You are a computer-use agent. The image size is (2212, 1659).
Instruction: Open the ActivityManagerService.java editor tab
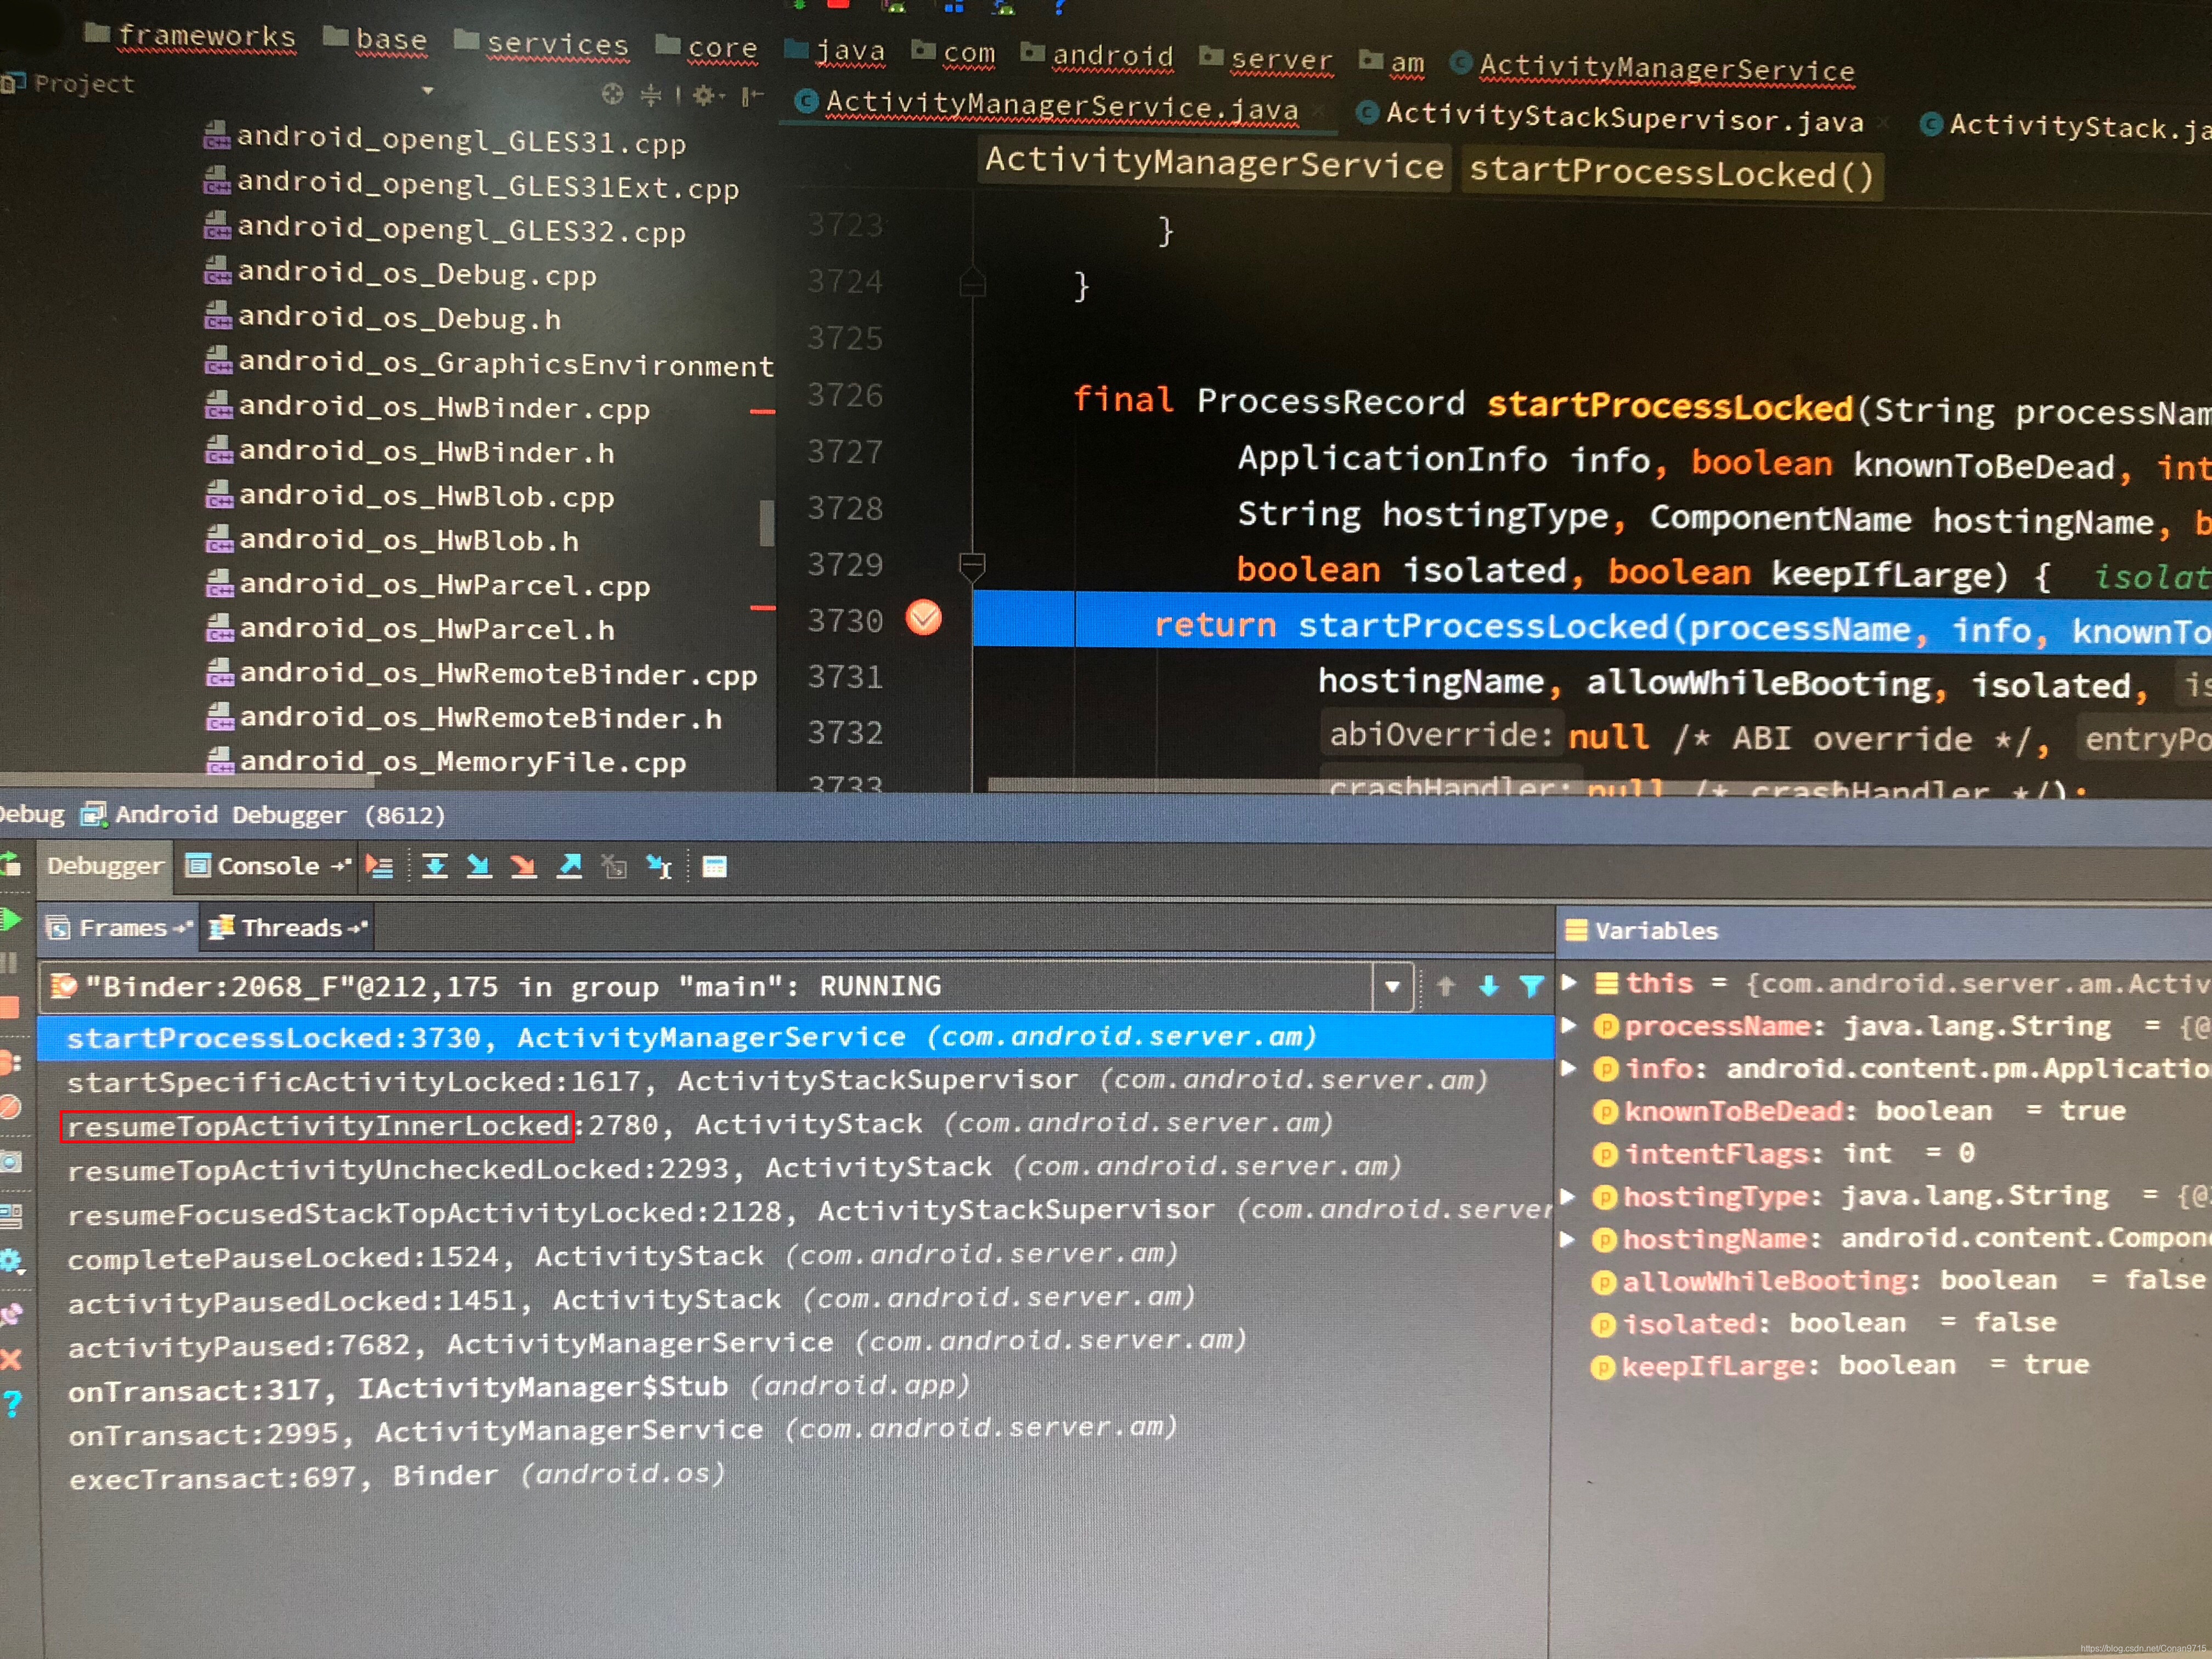[1061, 105]
